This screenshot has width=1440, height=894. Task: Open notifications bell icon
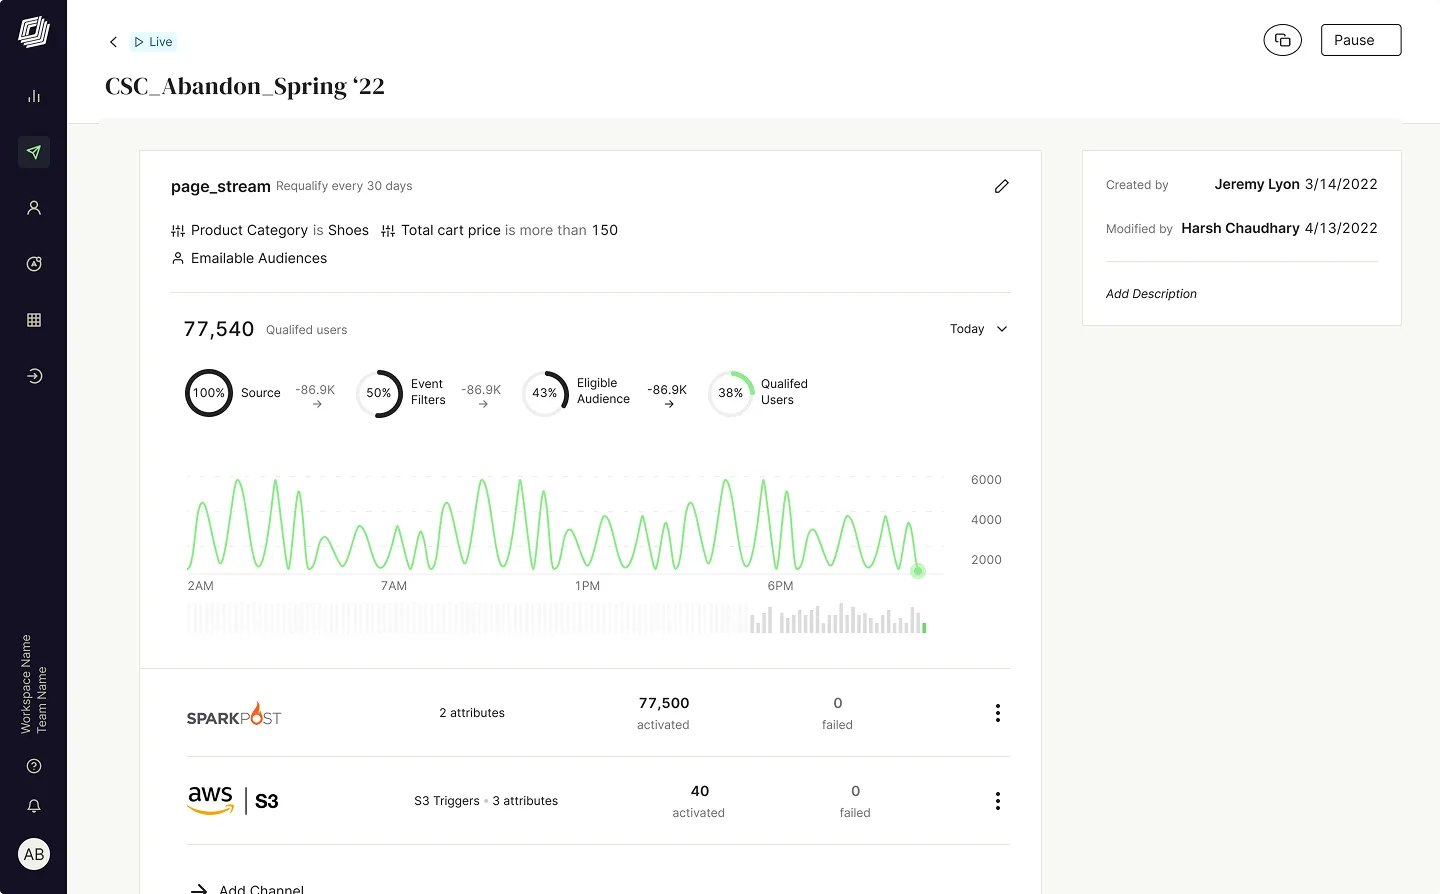click(x=34, y=806)
